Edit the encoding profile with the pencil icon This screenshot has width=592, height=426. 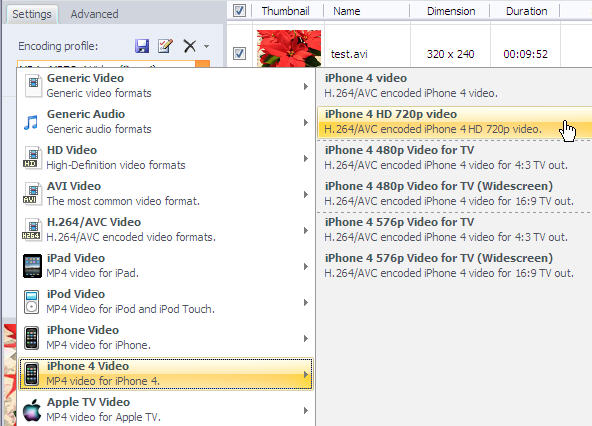tap(165, 46)
